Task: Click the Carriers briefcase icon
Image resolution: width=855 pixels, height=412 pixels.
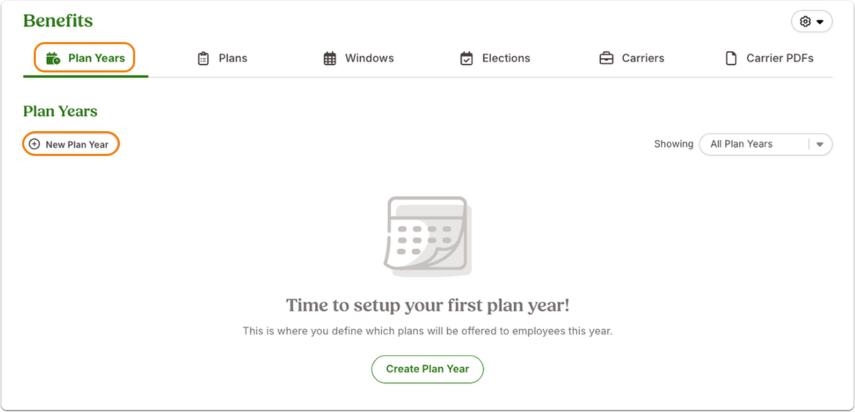Action: [x=606, y=58]
